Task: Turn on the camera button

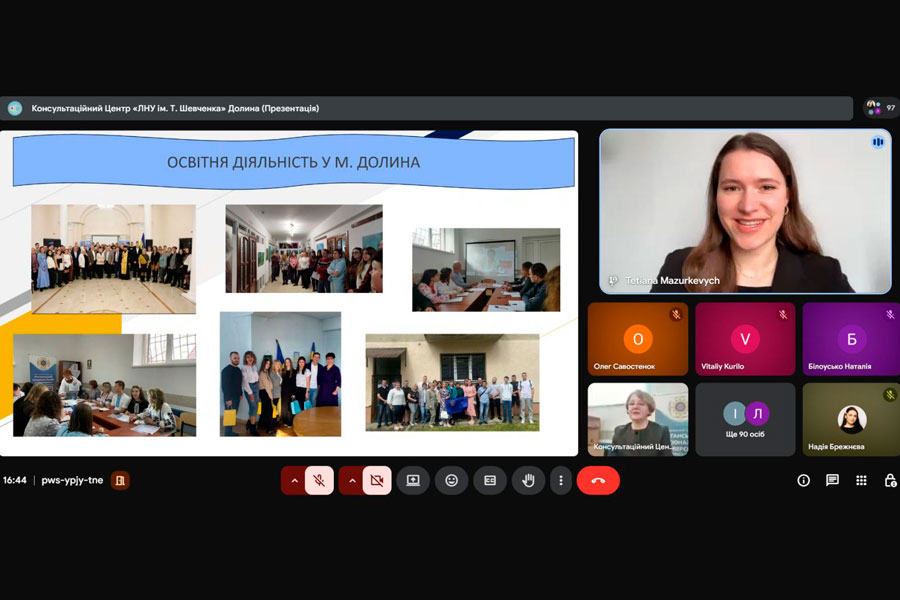Action: click(x=377, y=481)
